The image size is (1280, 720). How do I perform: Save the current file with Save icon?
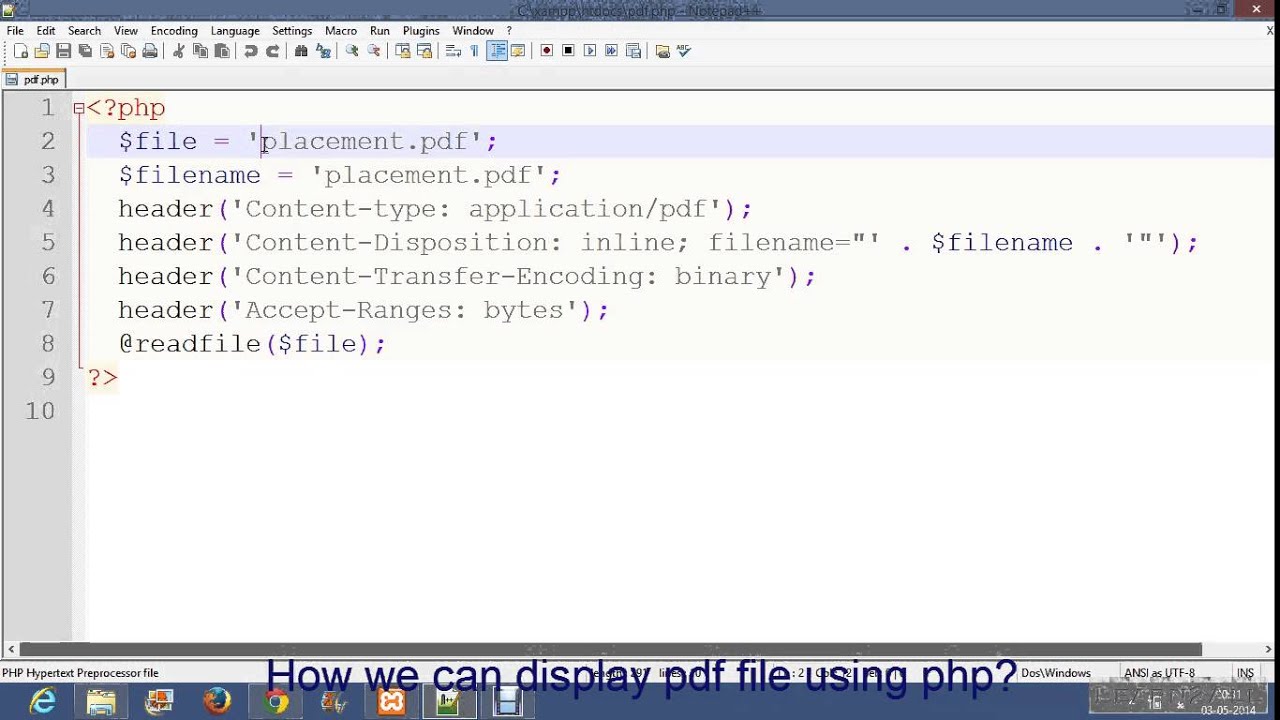63,51
